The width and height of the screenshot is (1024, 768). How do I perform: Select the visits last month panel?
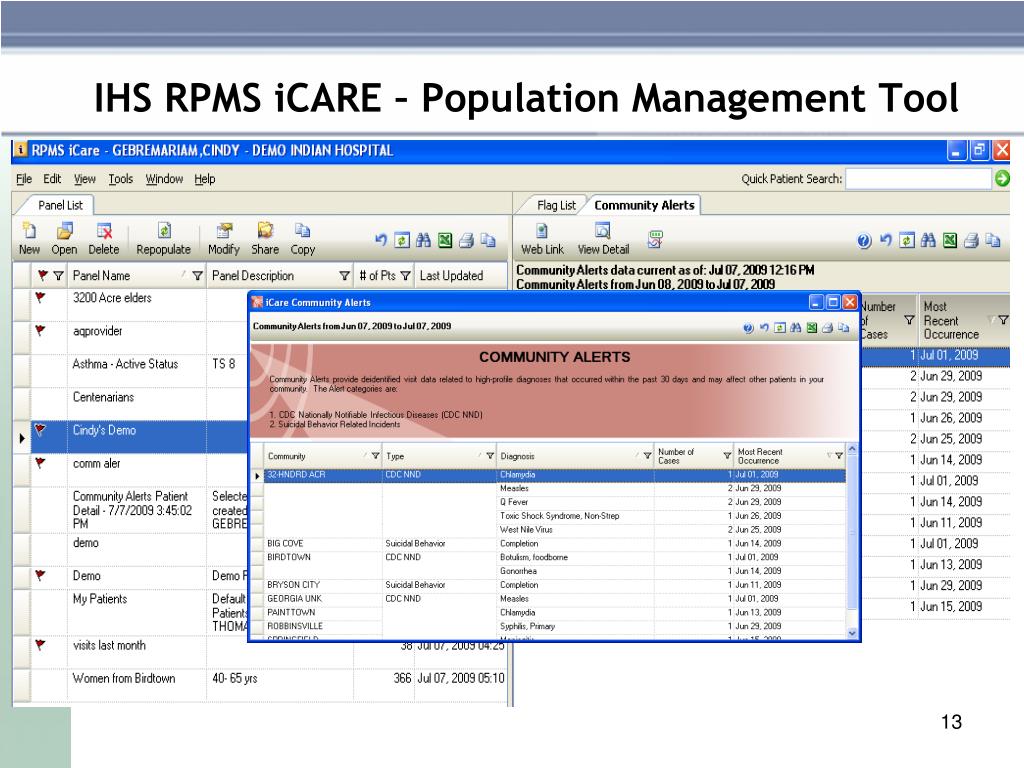(x=261, y=652)
